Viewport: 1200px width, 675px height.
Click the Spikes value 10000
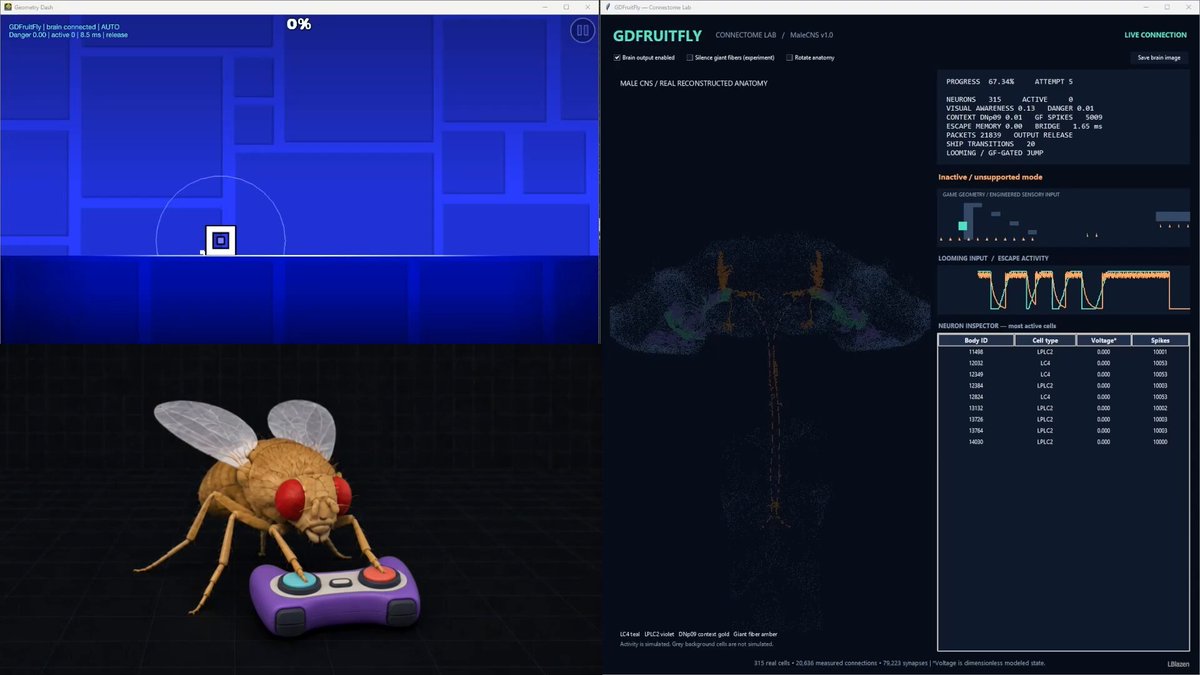[x=1160, y=442]
